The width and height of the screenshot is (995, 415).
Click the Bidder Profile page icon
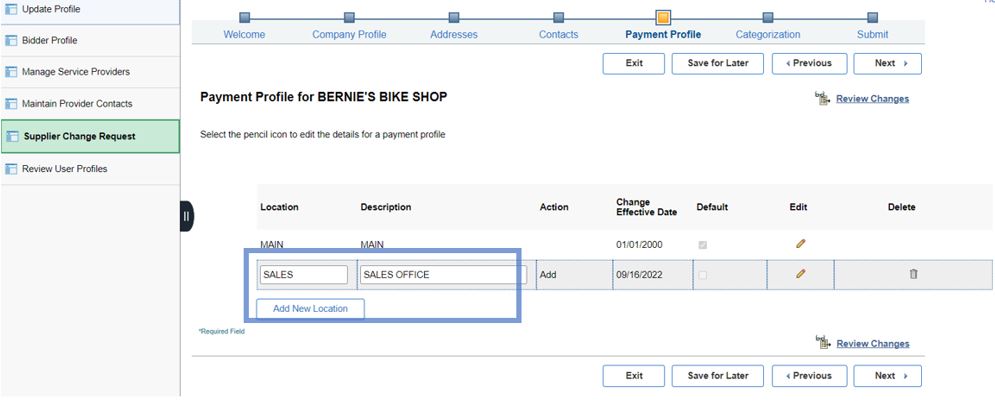(11, 41)
